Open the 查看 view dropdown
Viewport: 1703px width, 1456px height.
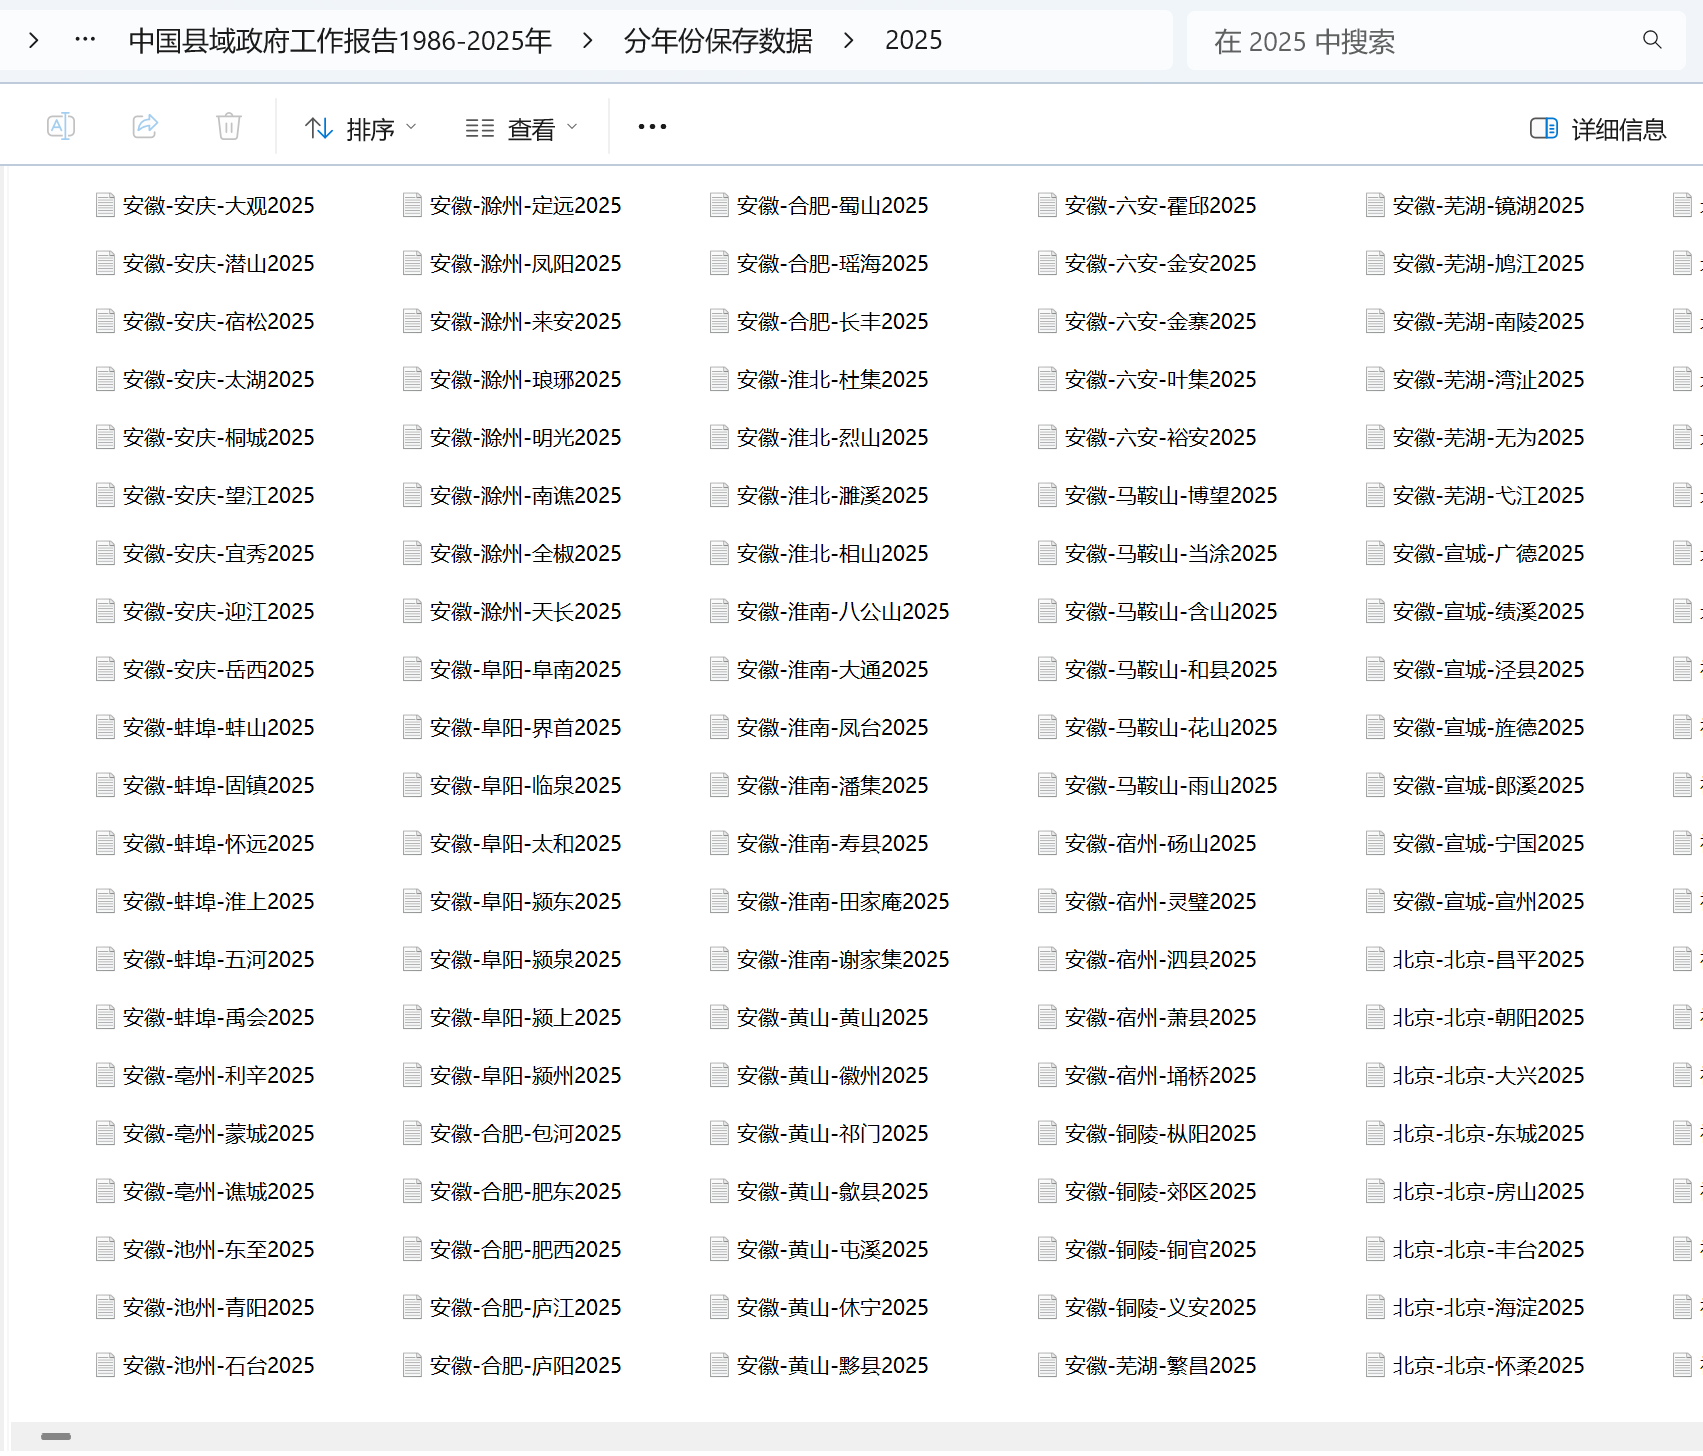point(521,129)
